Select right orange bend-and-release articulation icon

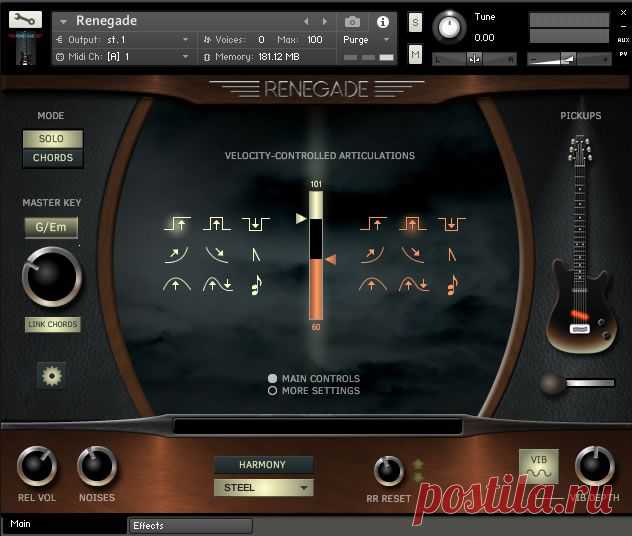coord(414,284)
